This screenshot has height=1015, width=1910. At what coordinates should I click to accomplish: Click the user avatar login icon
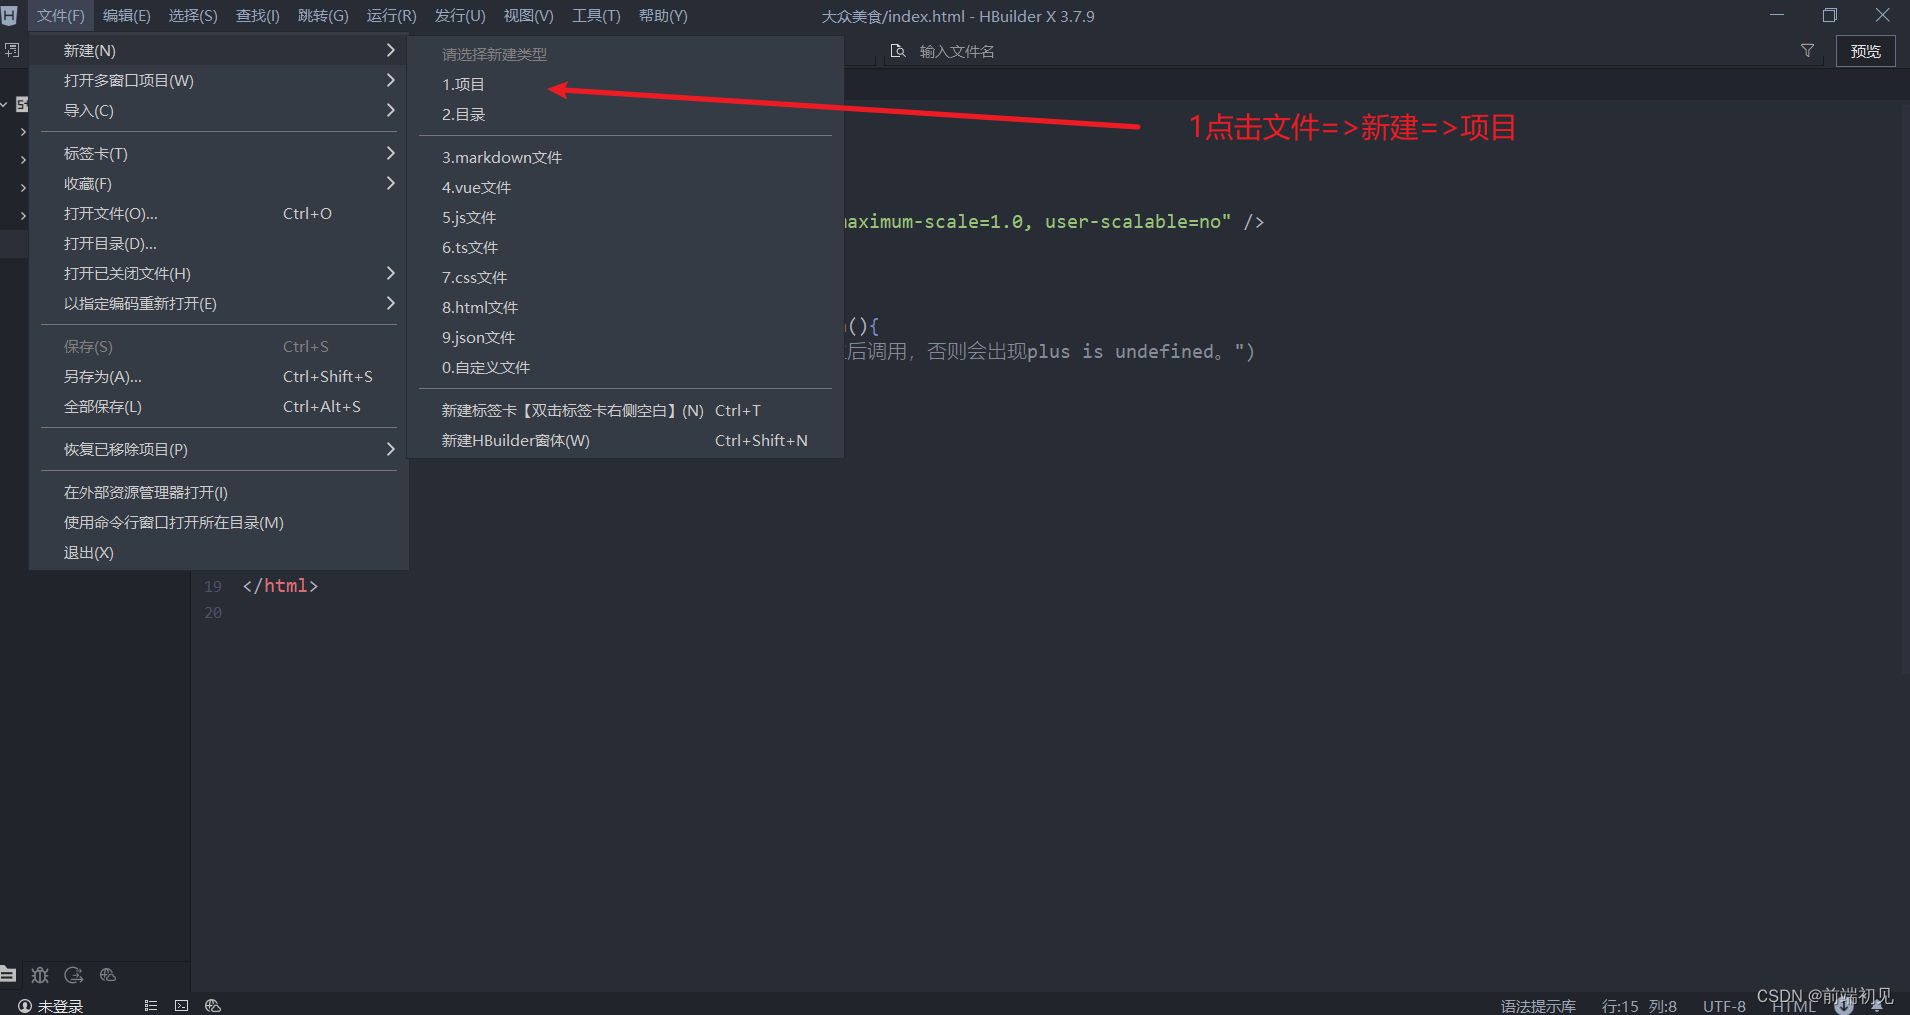click(x=25, y=1006)
